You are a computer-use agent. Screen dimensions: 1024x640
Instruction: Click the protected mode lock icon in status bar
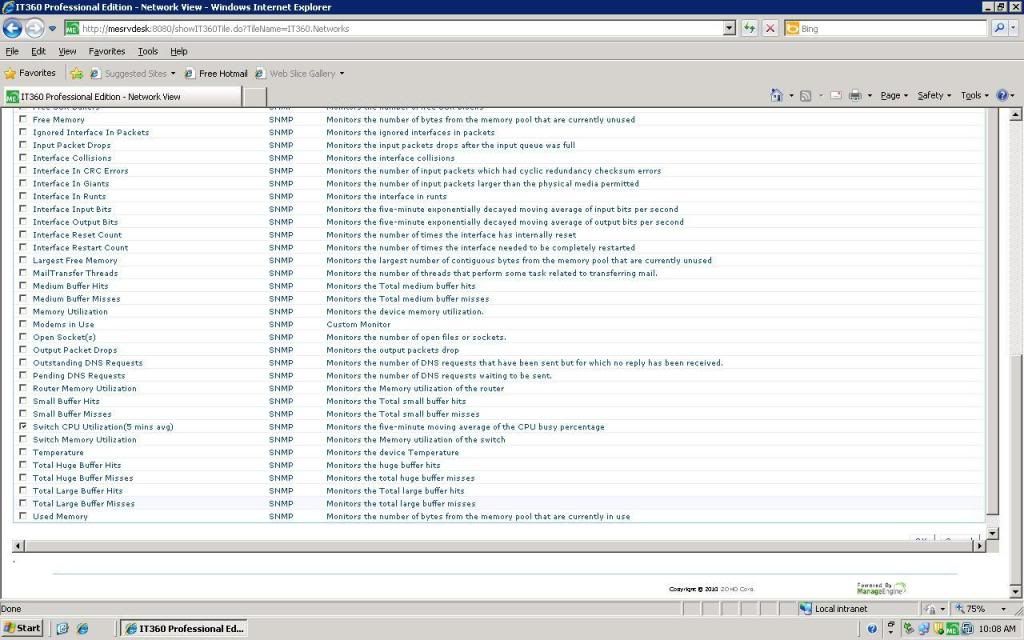click(930, 609)
